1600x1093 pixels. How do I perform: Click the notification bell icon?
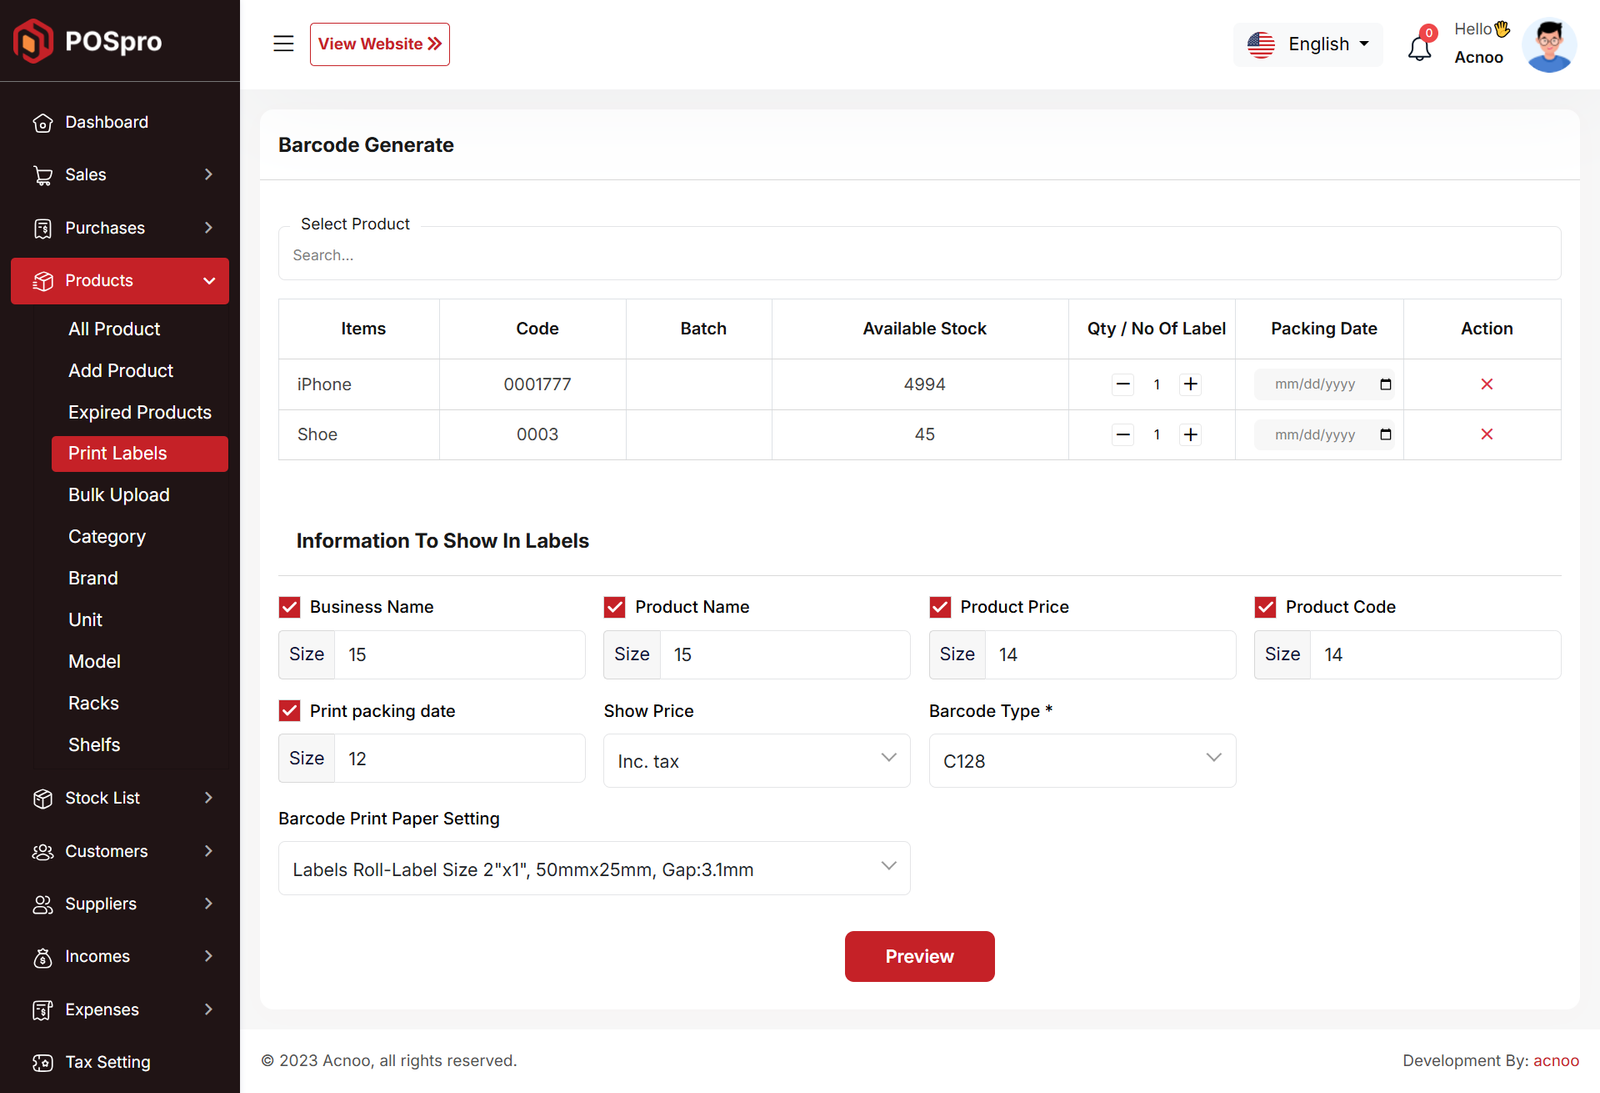pos(1419,47)
